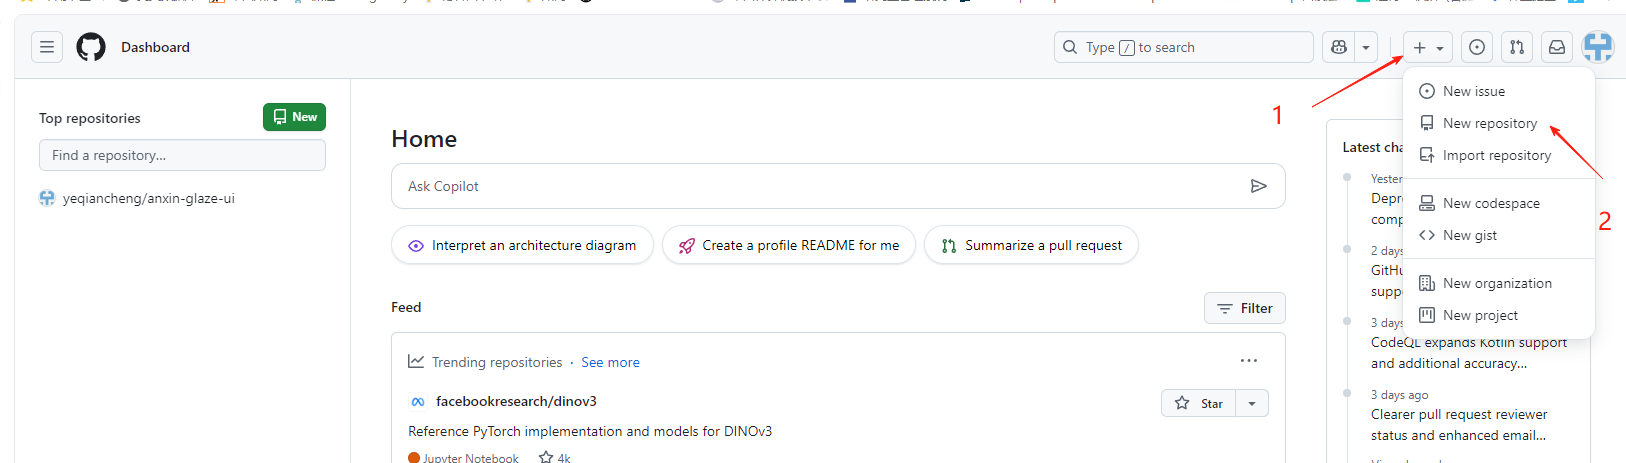1626x463 pixels.
Task: Select New repository from the menu
Action: click(1498, 123)
